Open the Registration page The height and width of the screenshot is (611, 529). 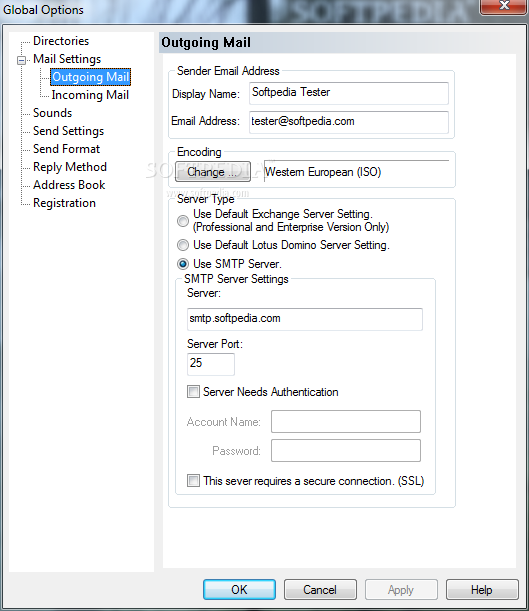[x=64, y=203]
